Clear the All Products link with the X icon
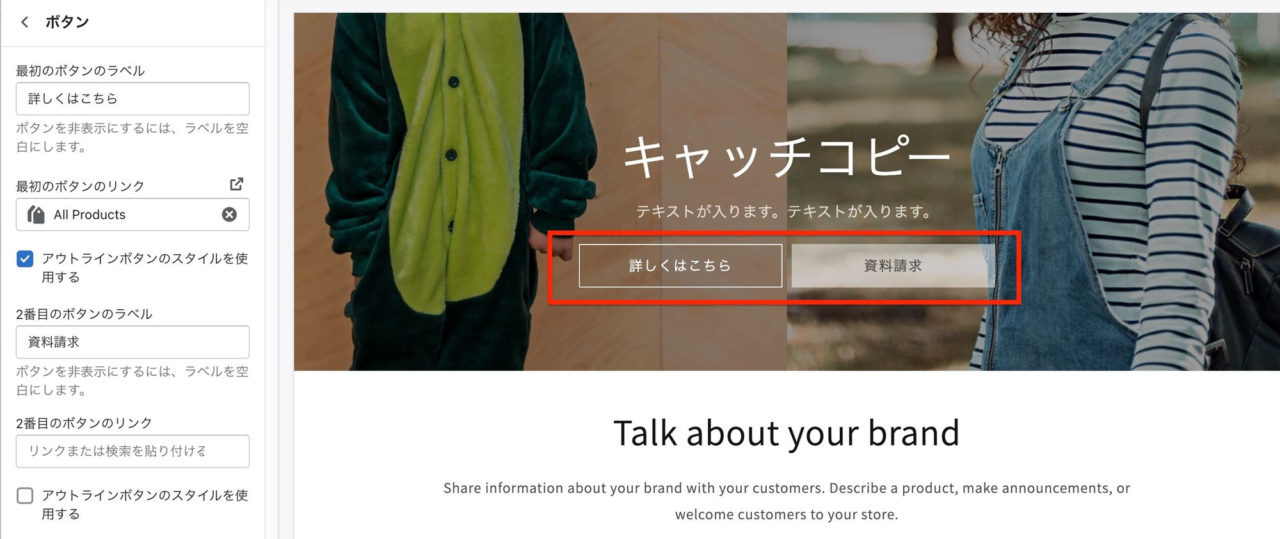 229,214
